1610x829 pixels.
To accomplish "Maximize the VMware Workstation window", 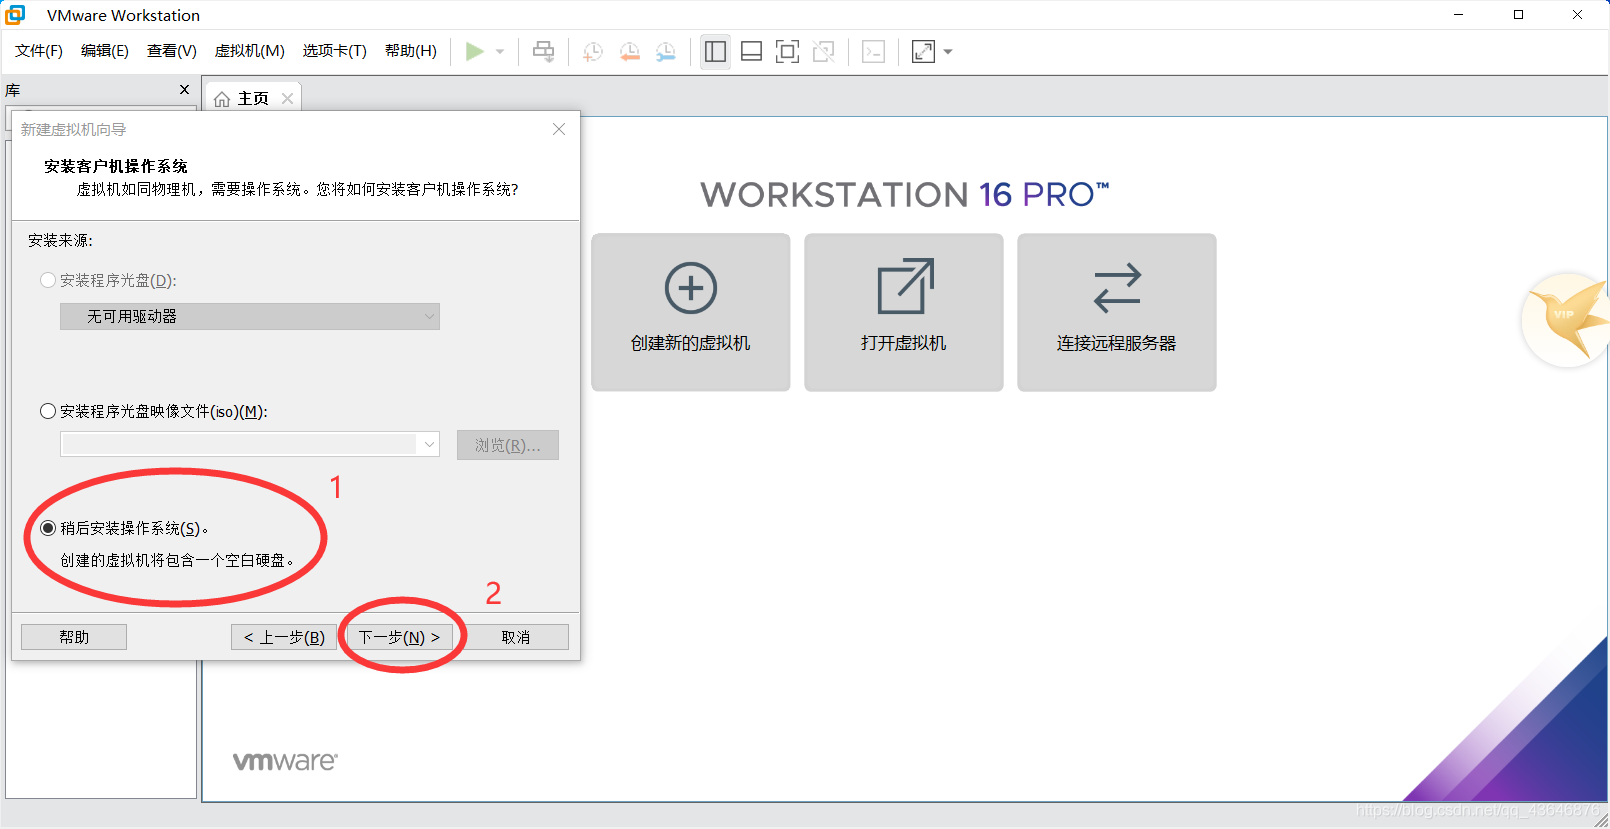I will coord(1518,15).
